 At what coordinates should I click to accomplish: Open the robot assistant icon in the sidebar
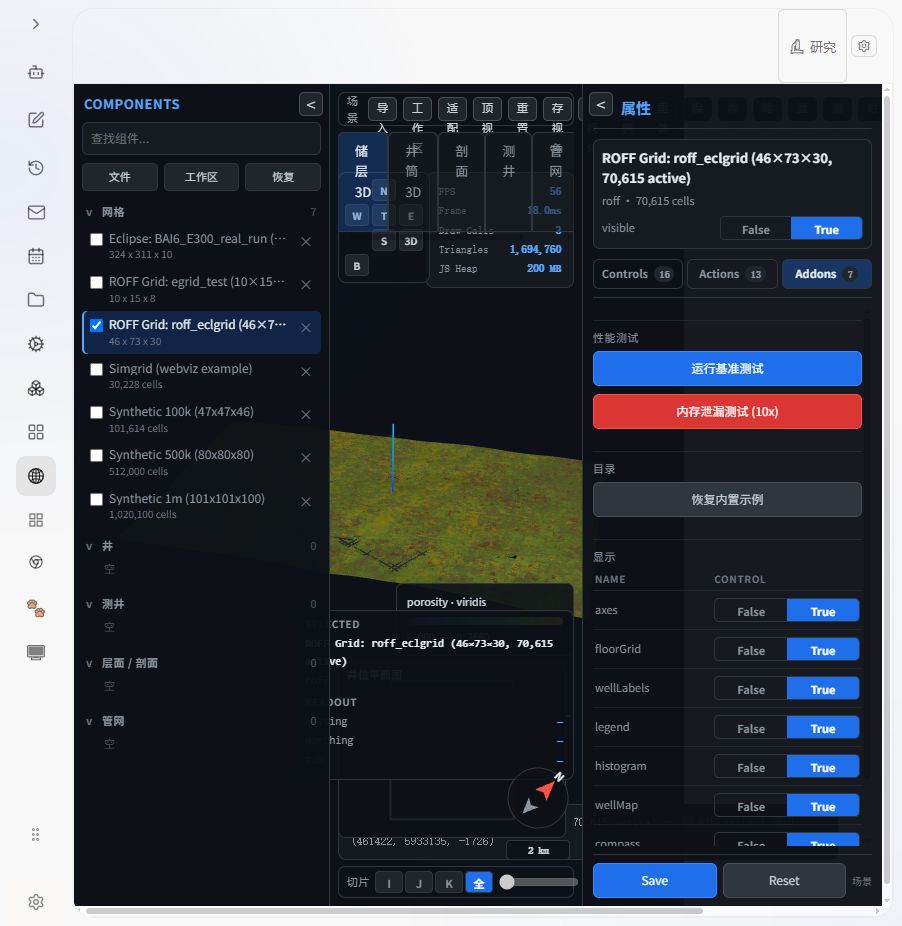(36, 72)
